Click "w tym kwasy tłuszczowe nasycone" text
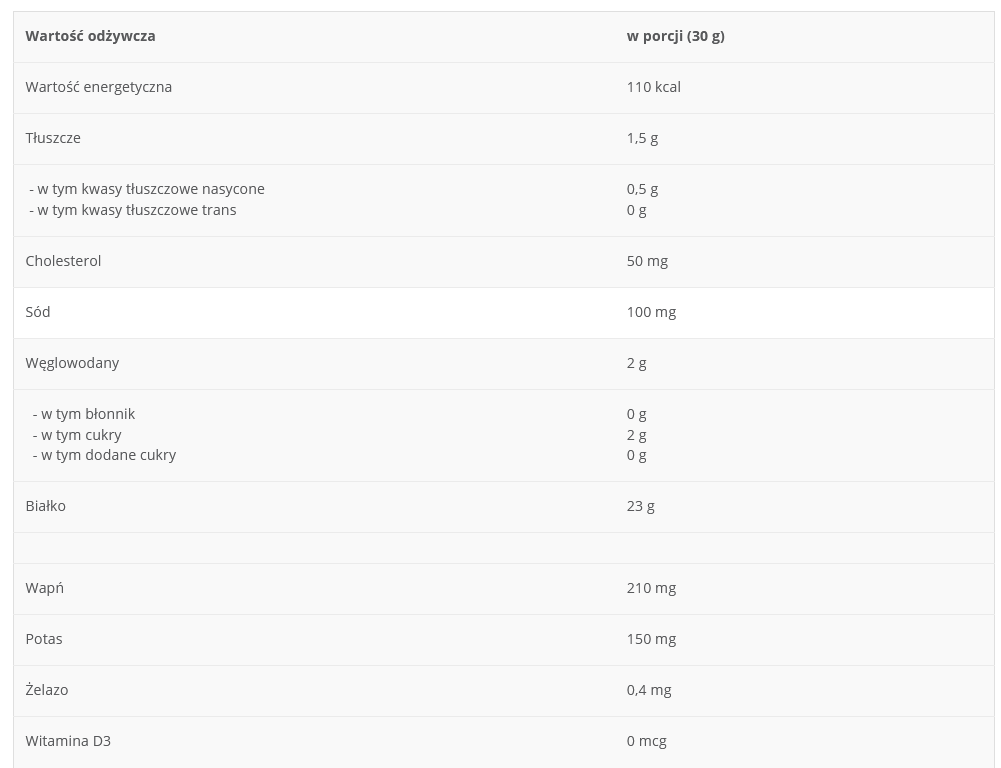 tap(150, 189)
